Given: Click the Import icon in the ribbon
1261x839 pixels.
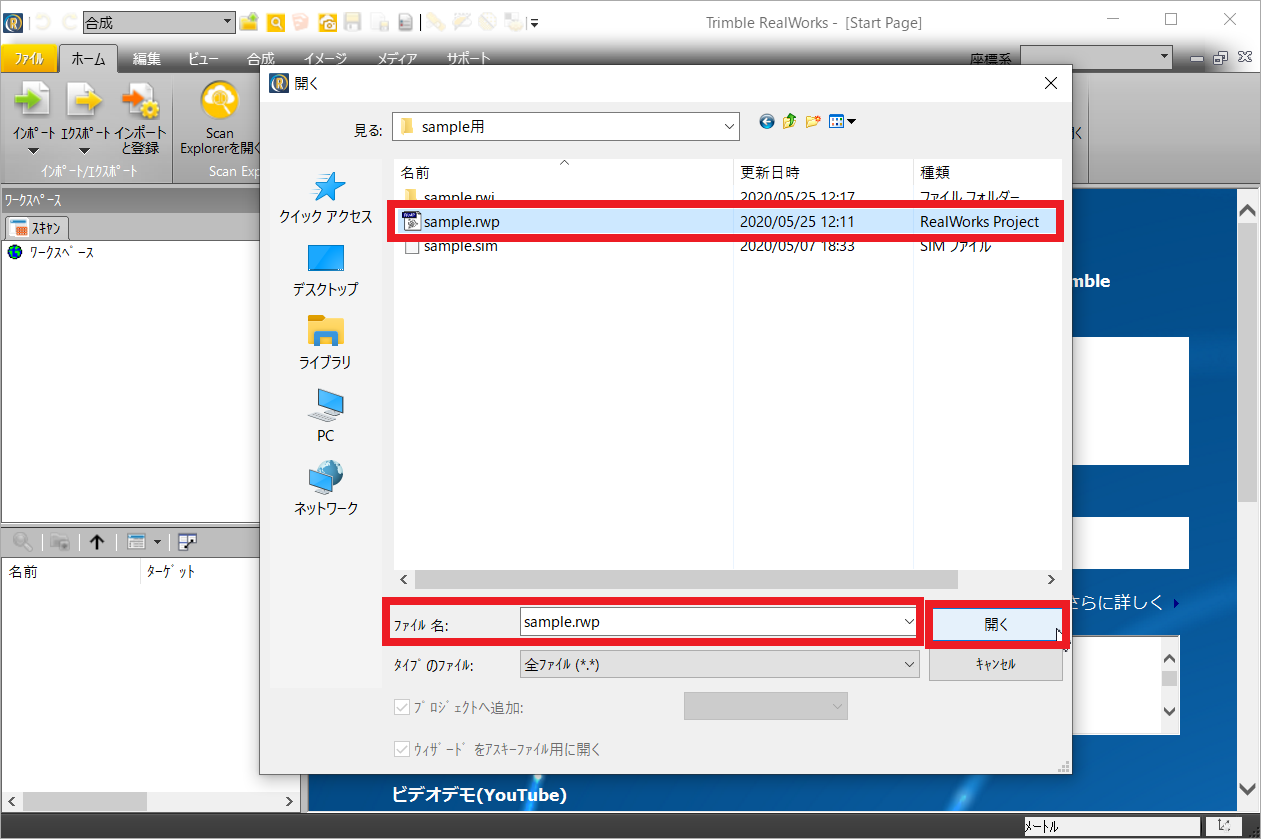Looking at the screenshot, I should pos(33,100).
